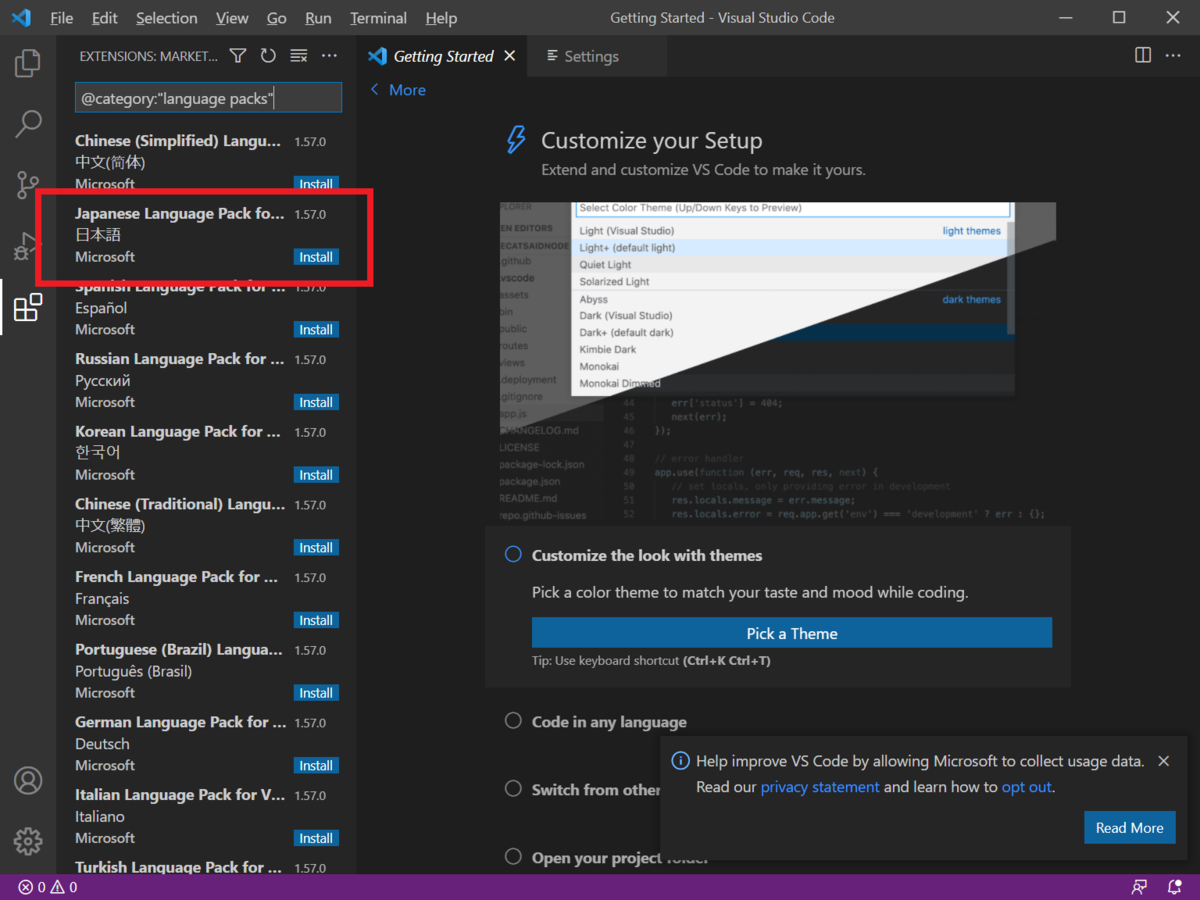Open the Help menu
Image resolution: width=1200 pixels, height=900 pixels.
point(441,18)
